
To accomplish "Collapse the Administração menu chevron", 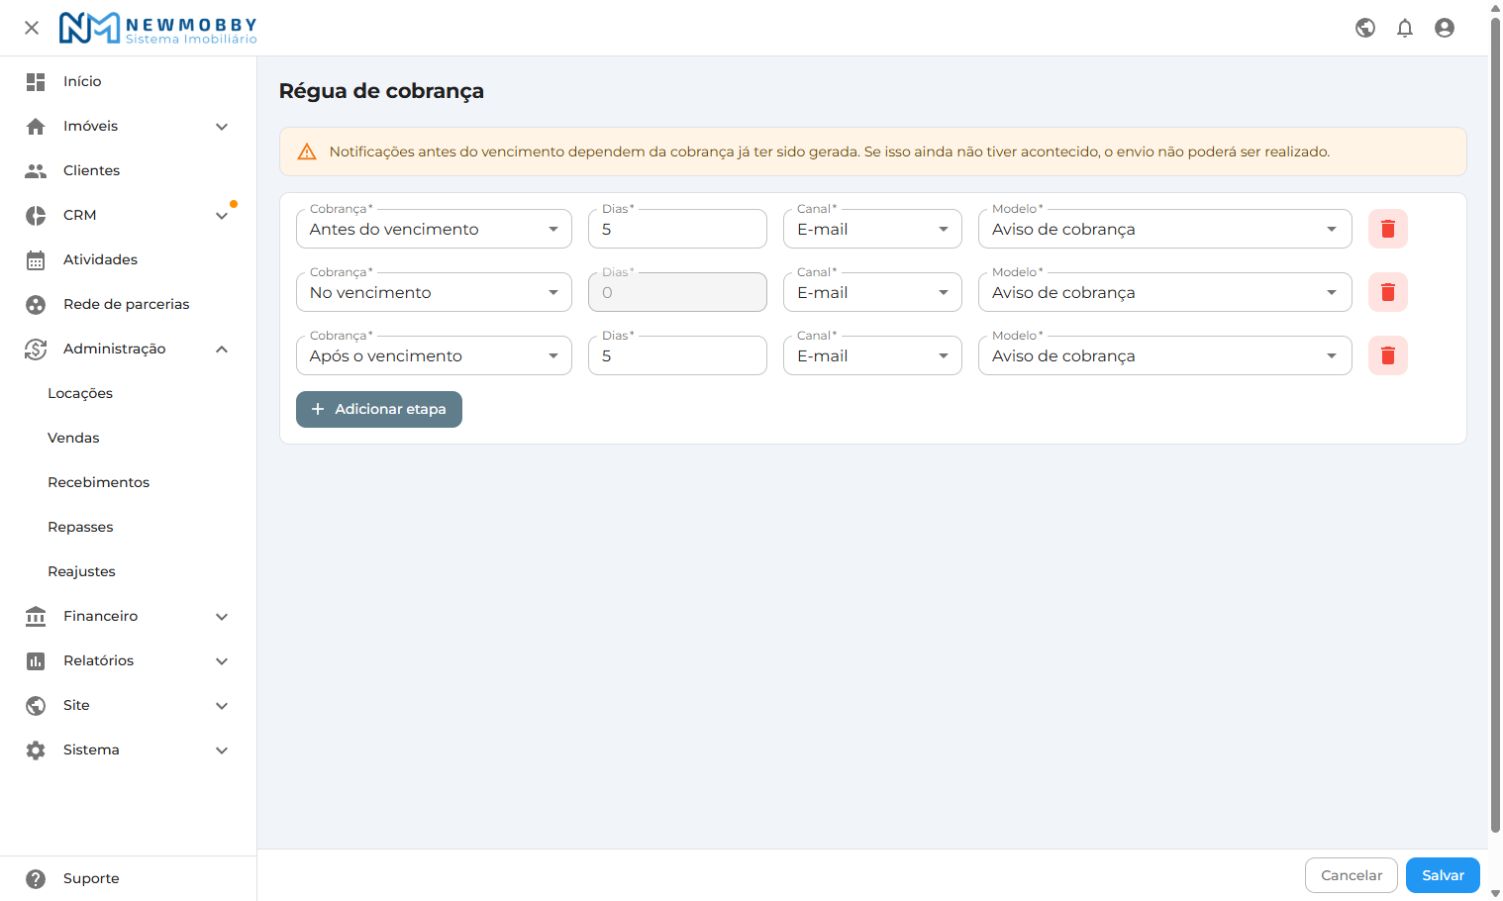I will (222, 349).
